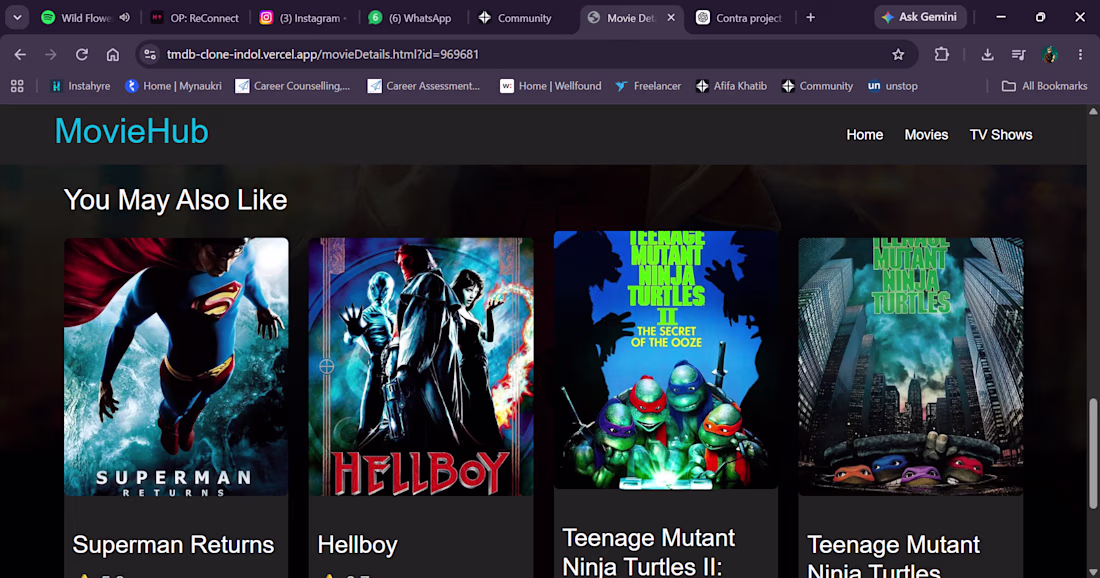Go forward to the next page
This screenshot has width=1100, height=578.
tap(51, 54)
